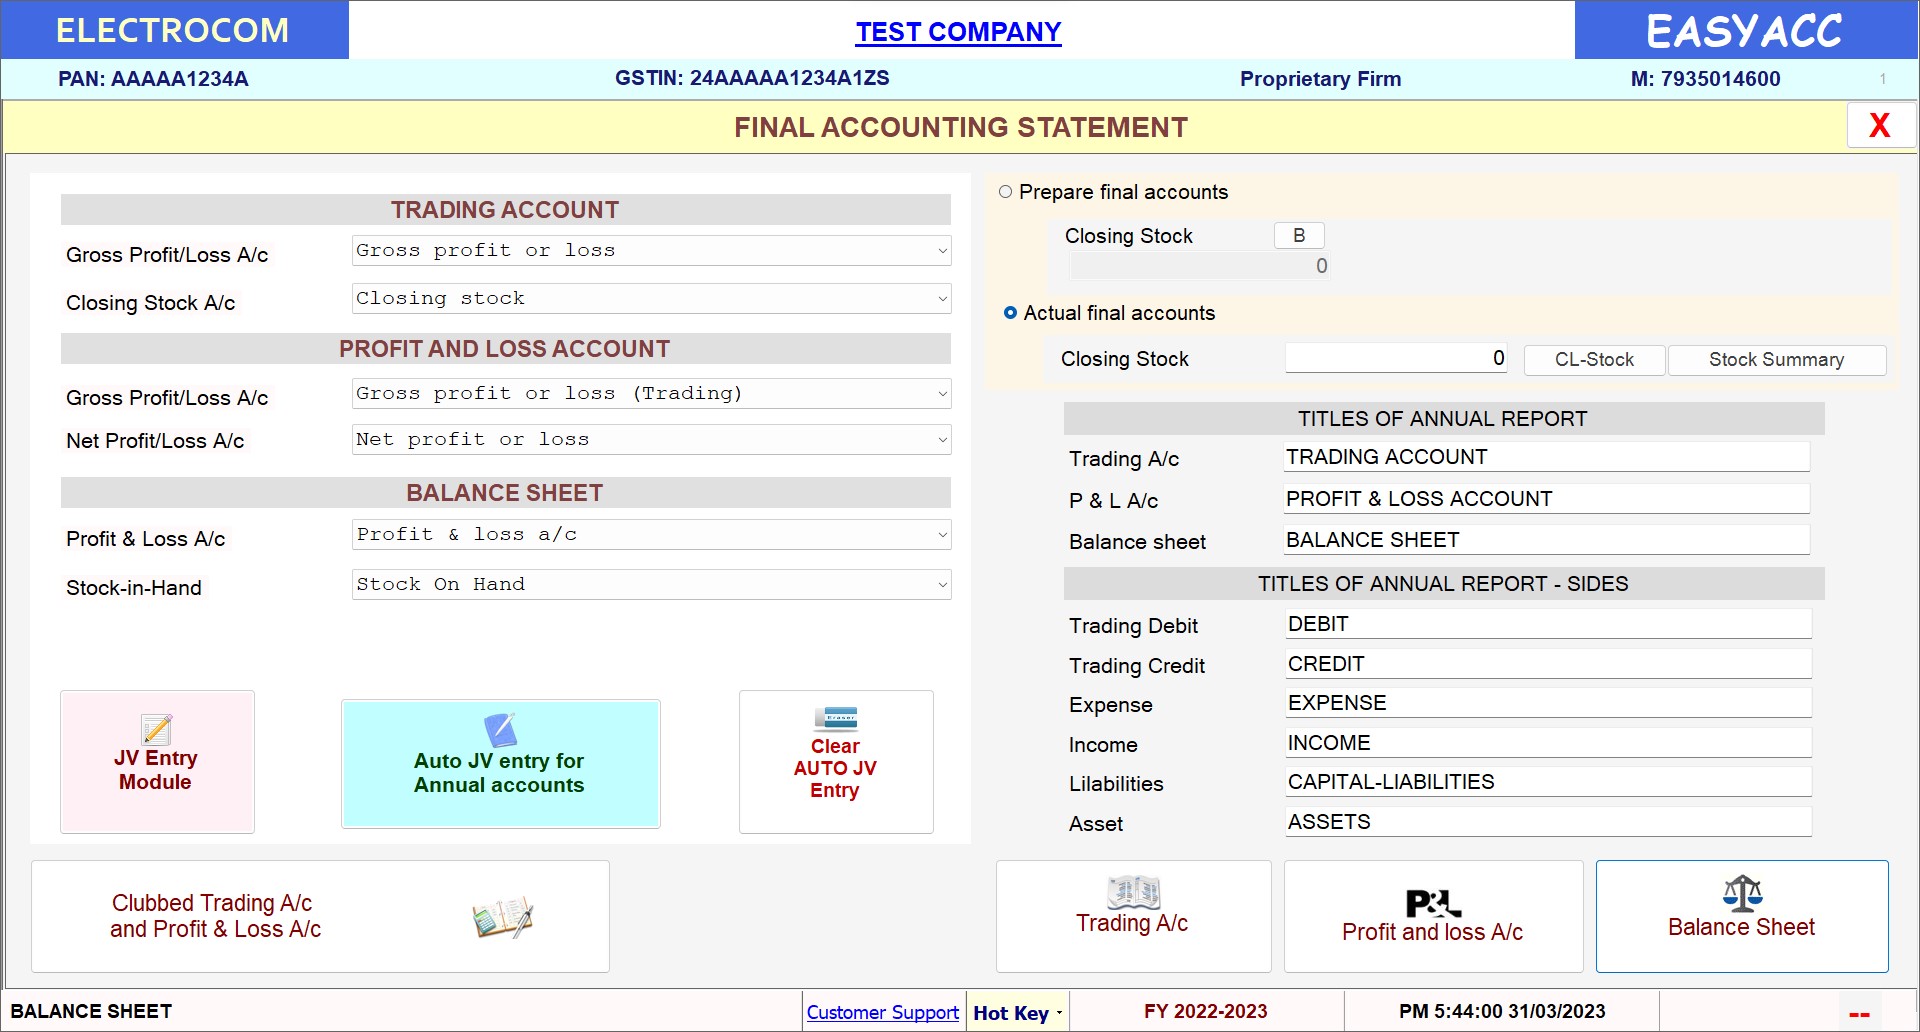Screen dimensions: 1920x1032
Task: Open the Hot Key menu
Action: click(x=1017, y=1013)
